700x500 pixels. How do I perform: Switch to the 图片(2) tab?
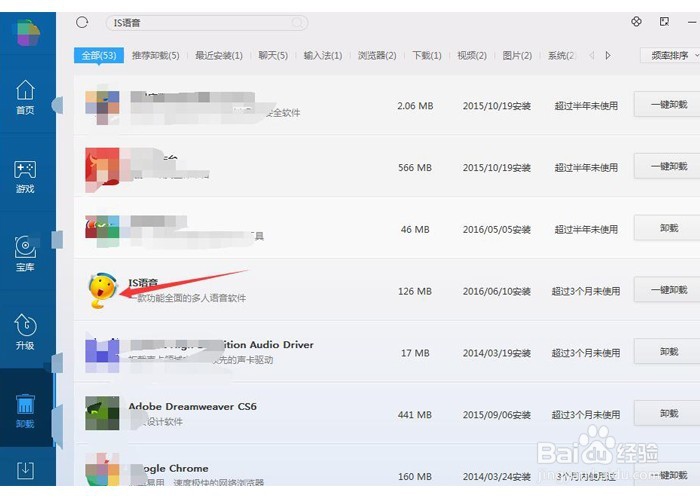[517, 55]
